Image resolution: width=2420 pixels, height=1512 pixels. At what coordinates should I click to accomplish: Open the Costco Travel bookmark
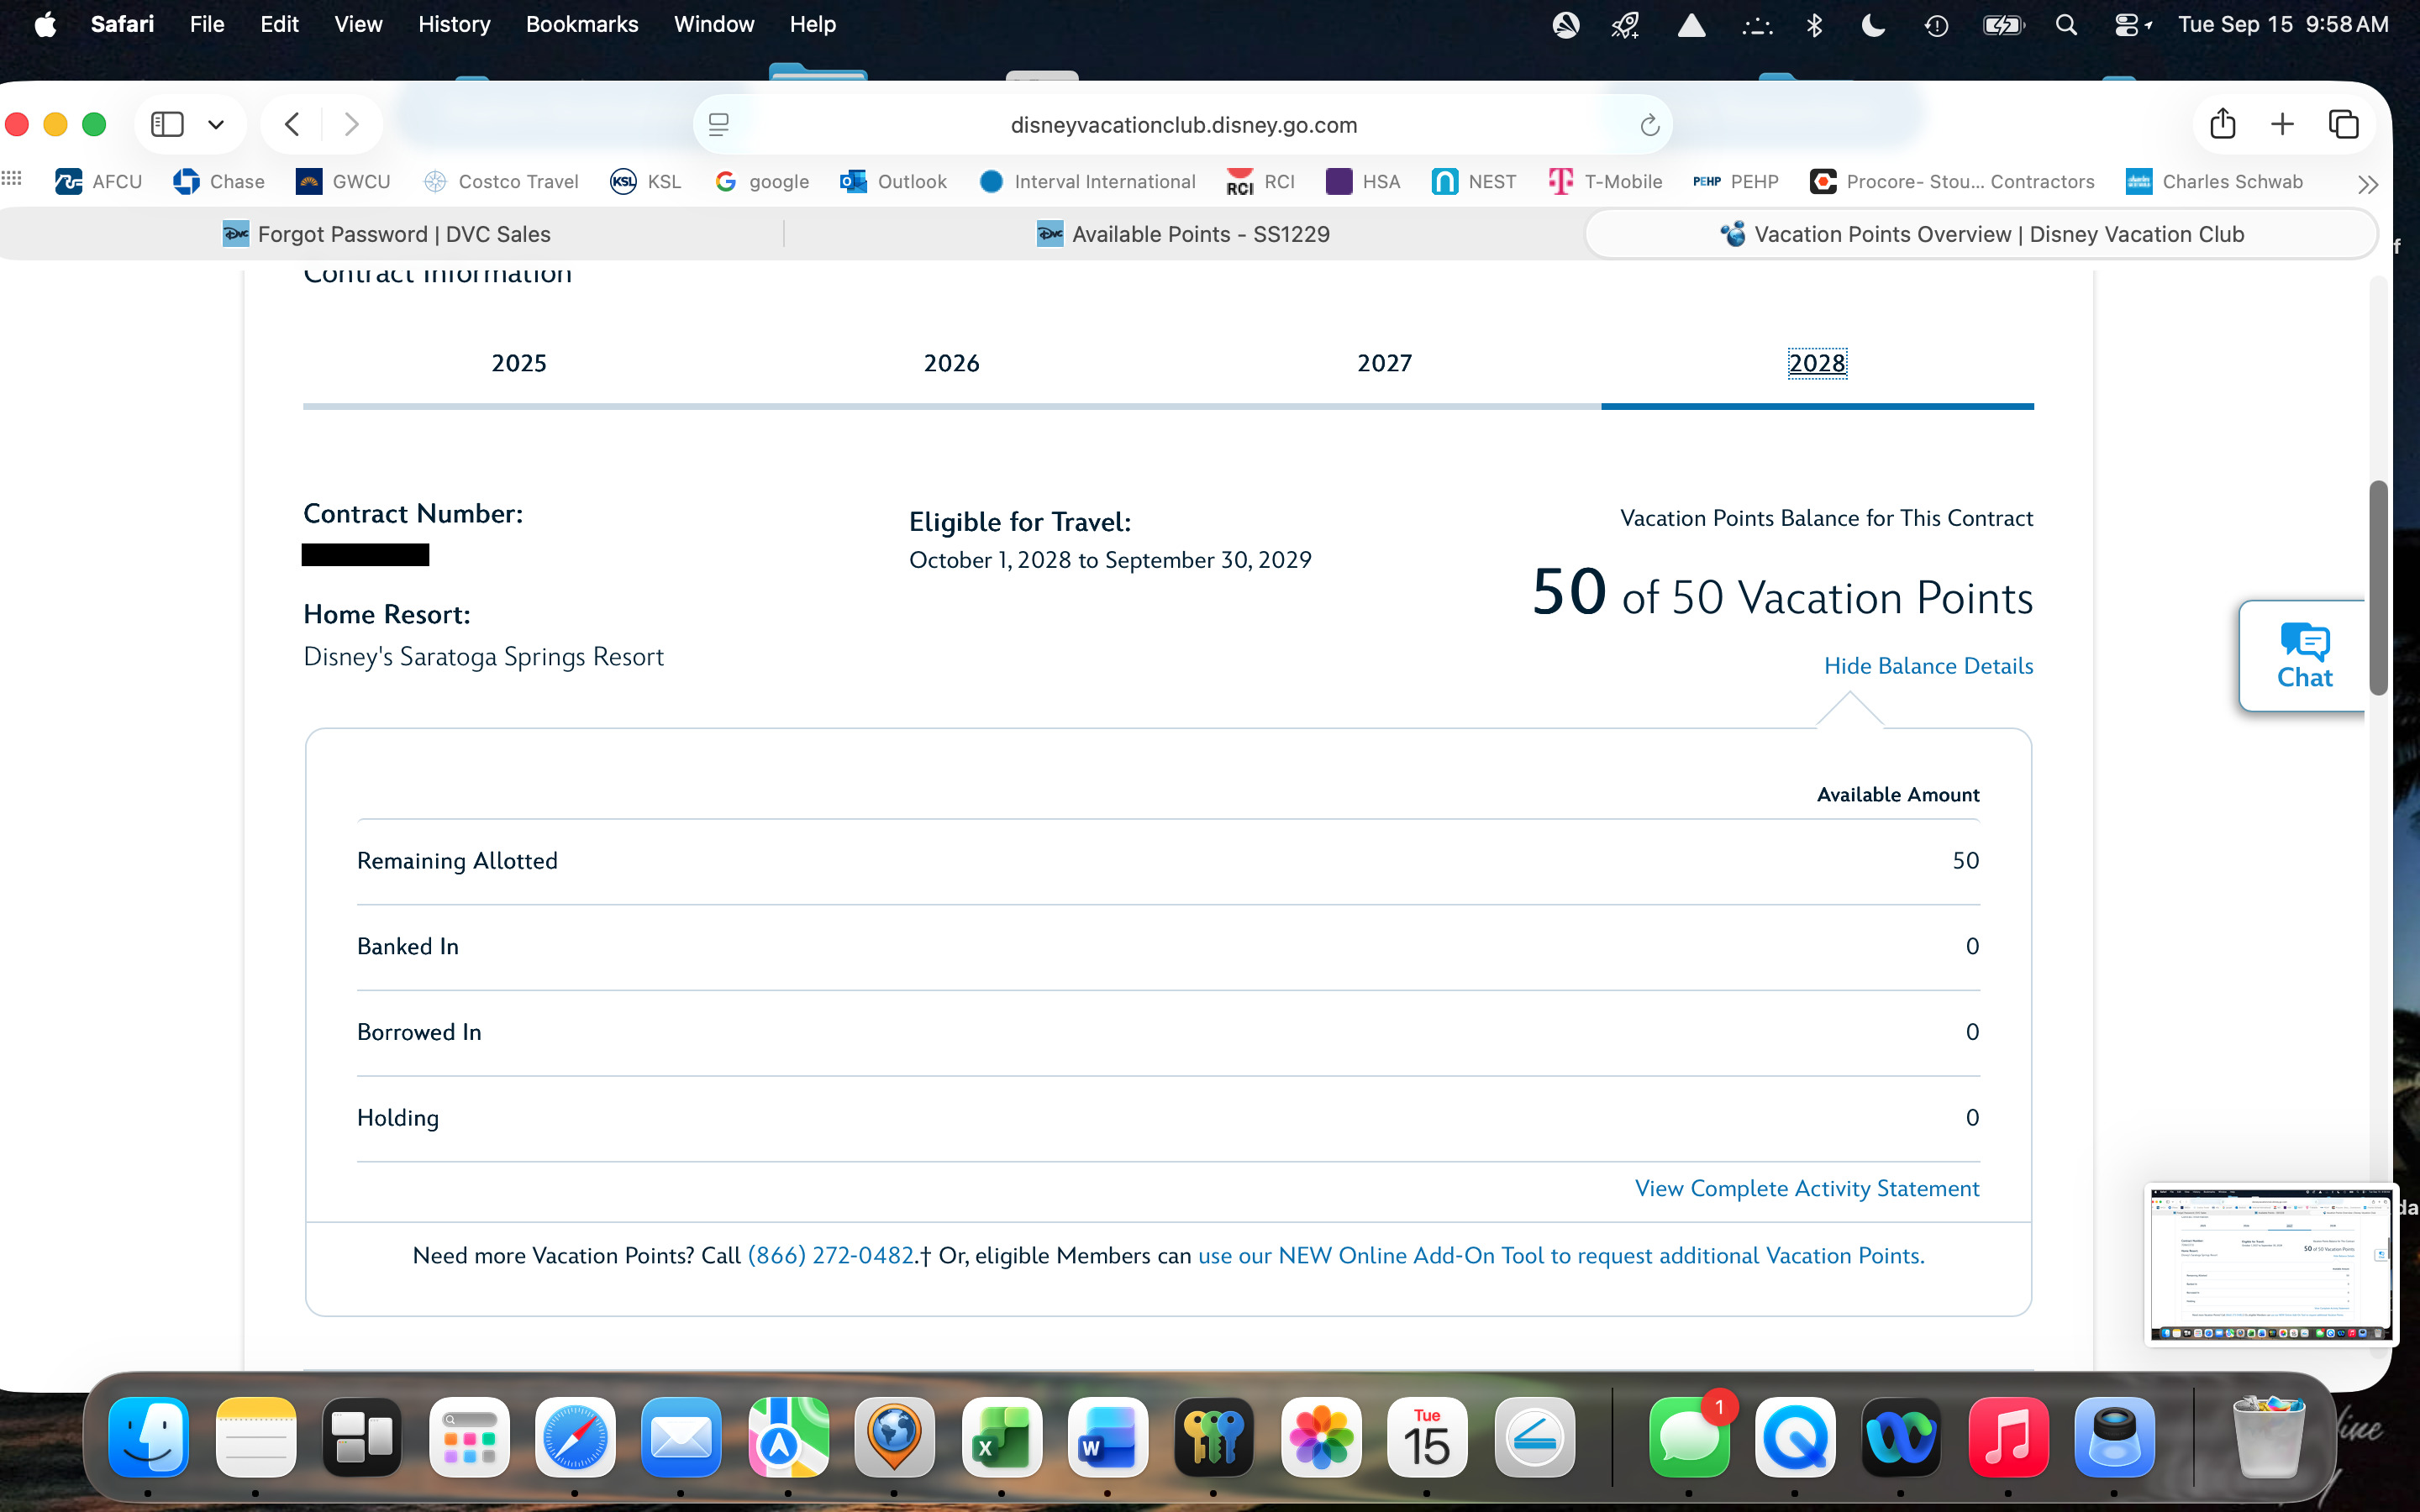[501, 181]
